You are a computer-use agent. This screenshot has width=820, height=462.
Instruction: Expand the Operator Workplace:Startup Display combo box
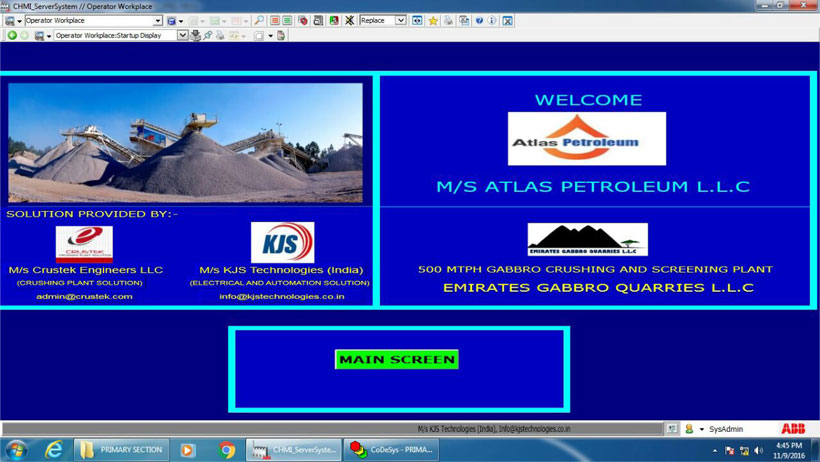(x=182, y=36)
